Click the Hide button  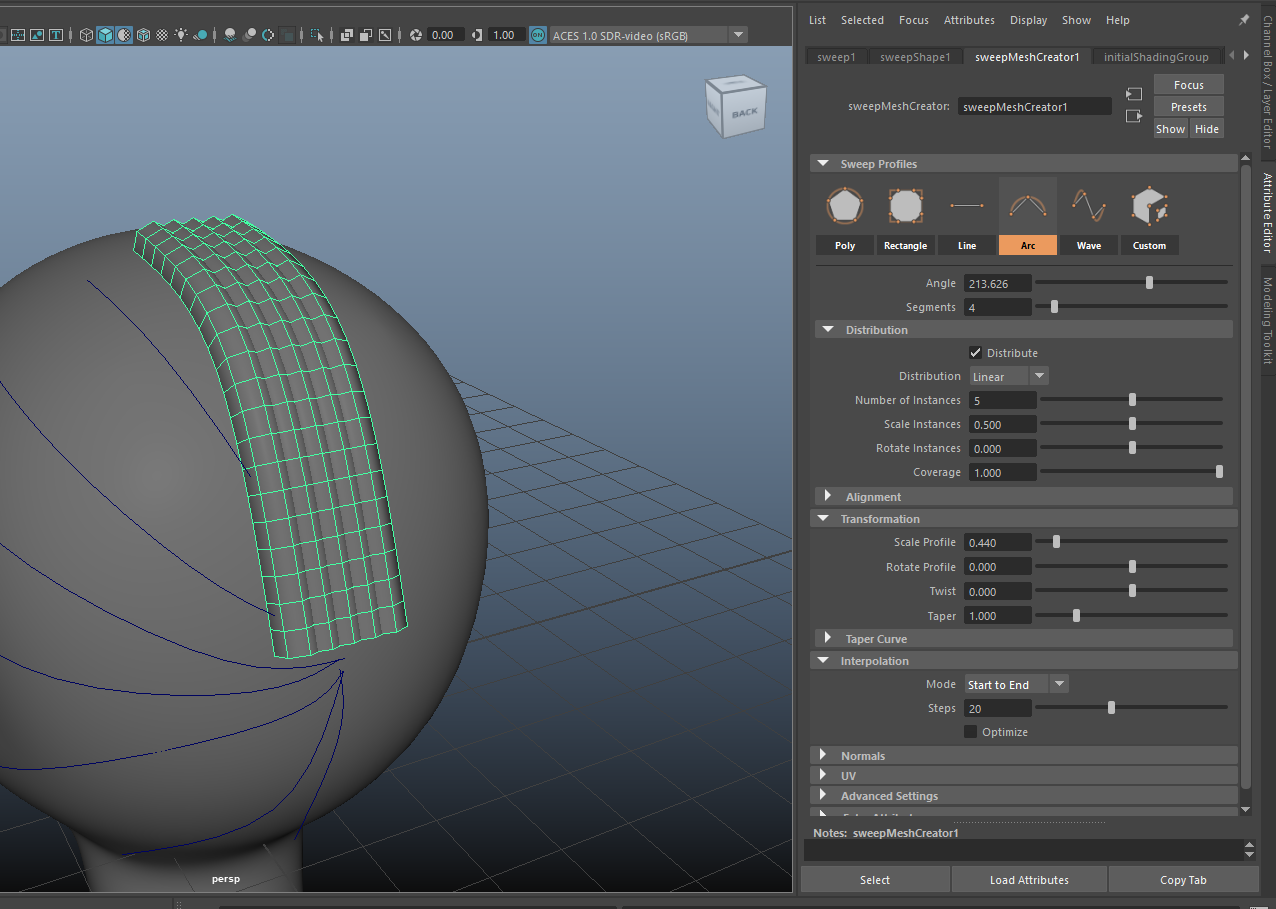(1207, 129)
